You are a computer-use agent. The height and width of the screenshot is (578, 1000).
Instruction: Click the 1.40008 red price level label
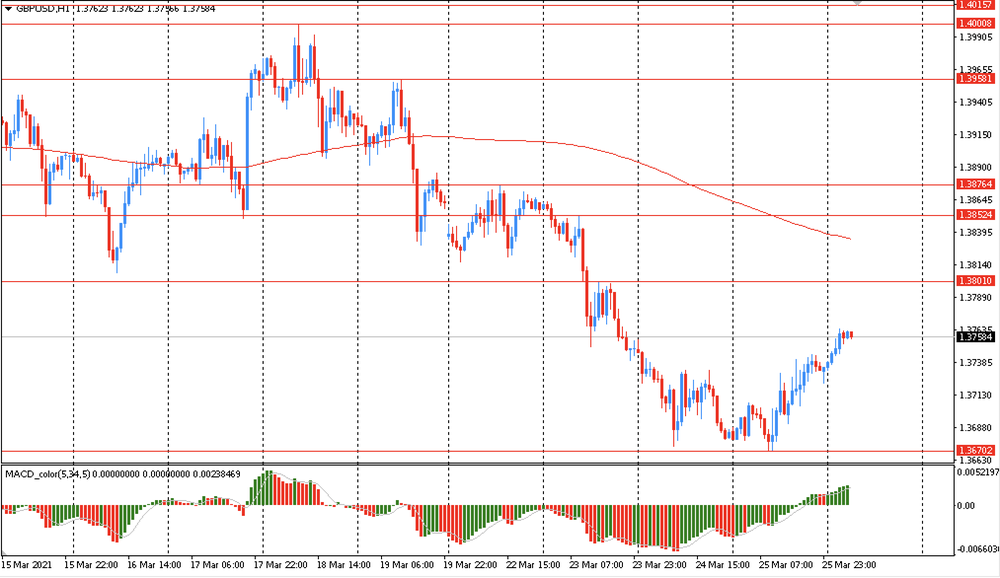point(975,24)
